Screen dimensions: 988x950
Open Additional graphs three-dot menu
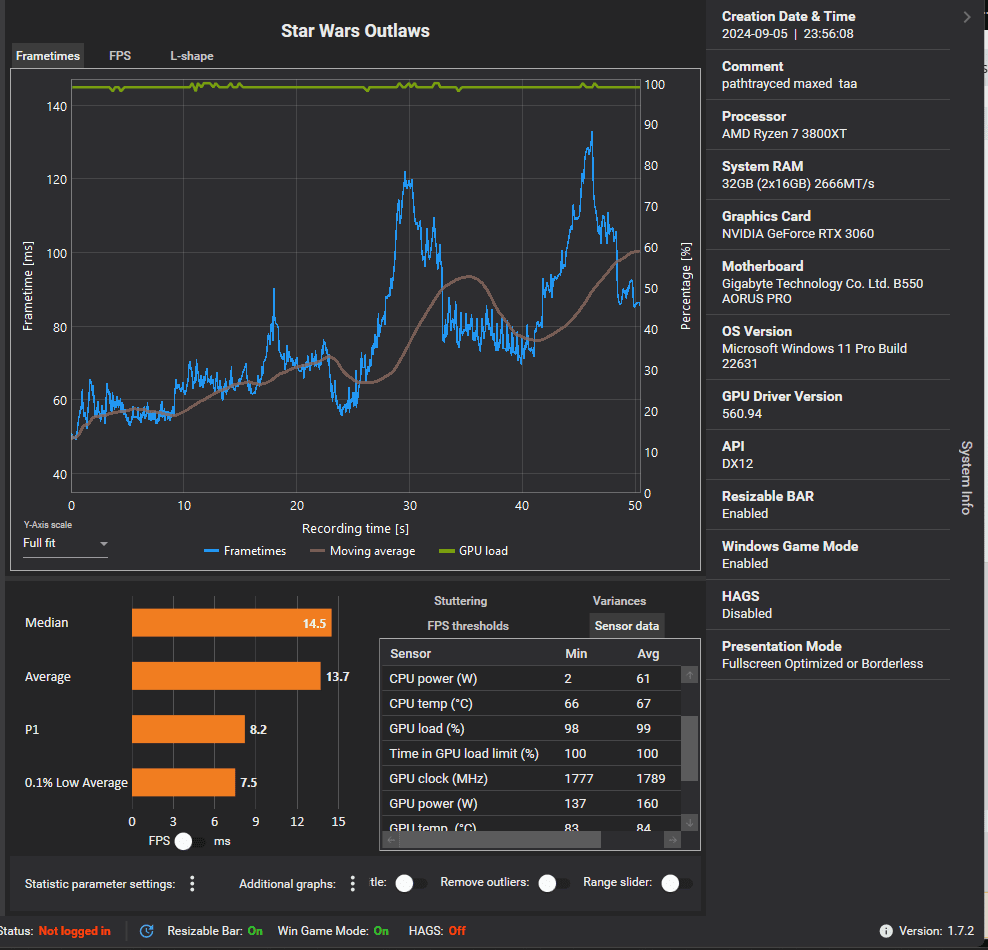click(x=352, y=884)
